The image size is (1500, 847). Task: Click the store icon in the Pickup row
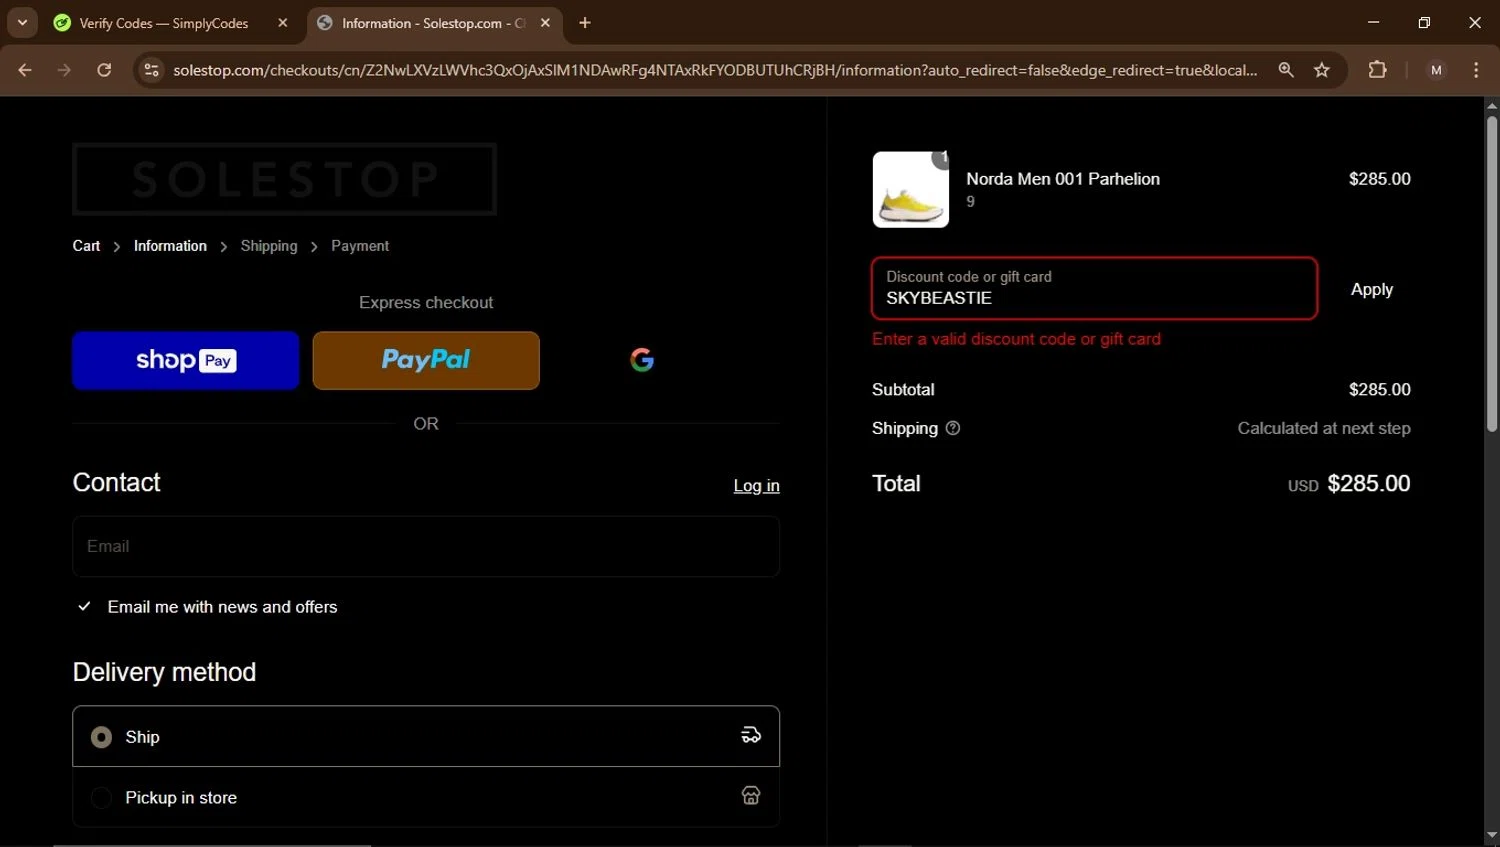(751, 796)
